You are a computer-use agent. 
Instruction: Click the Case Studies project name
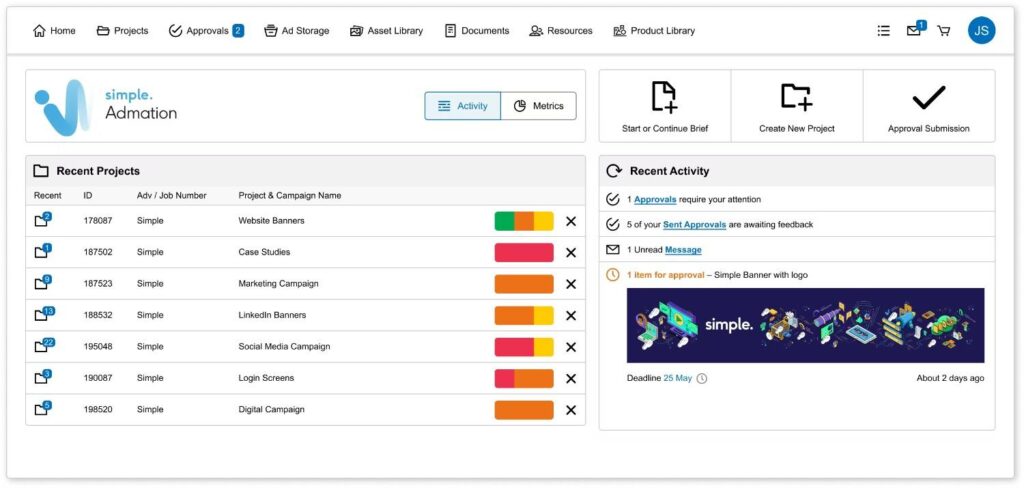[x=264, y=252]
